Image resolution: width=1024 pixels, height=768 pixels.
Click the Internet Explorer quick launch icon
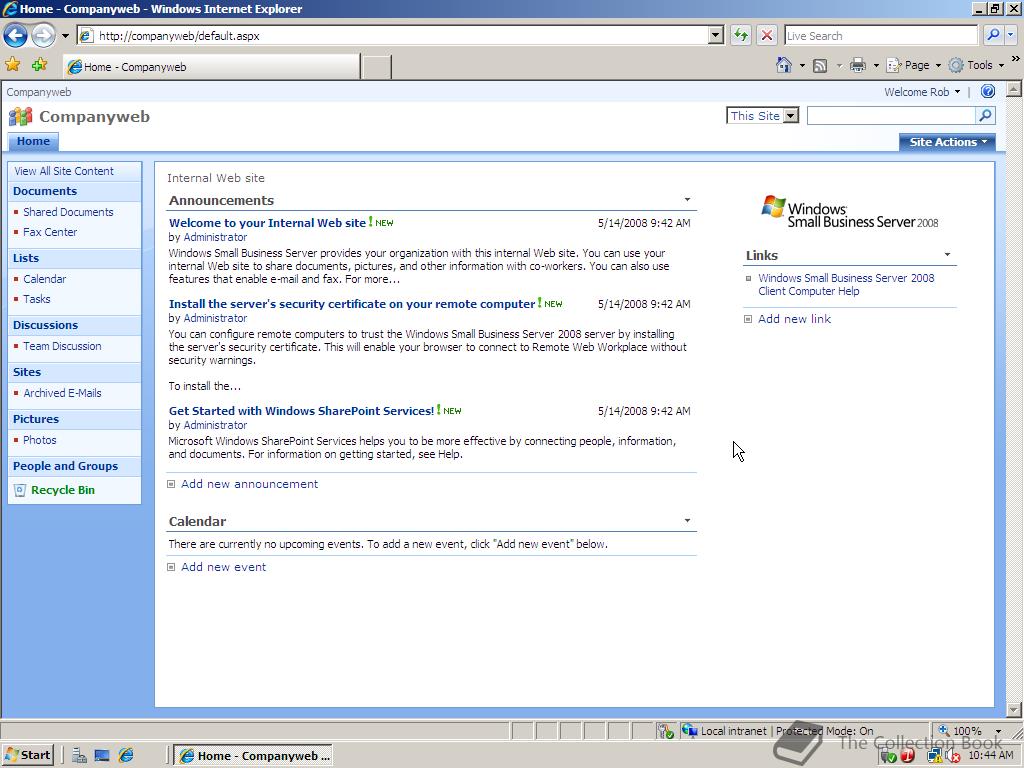coord(125,756)
